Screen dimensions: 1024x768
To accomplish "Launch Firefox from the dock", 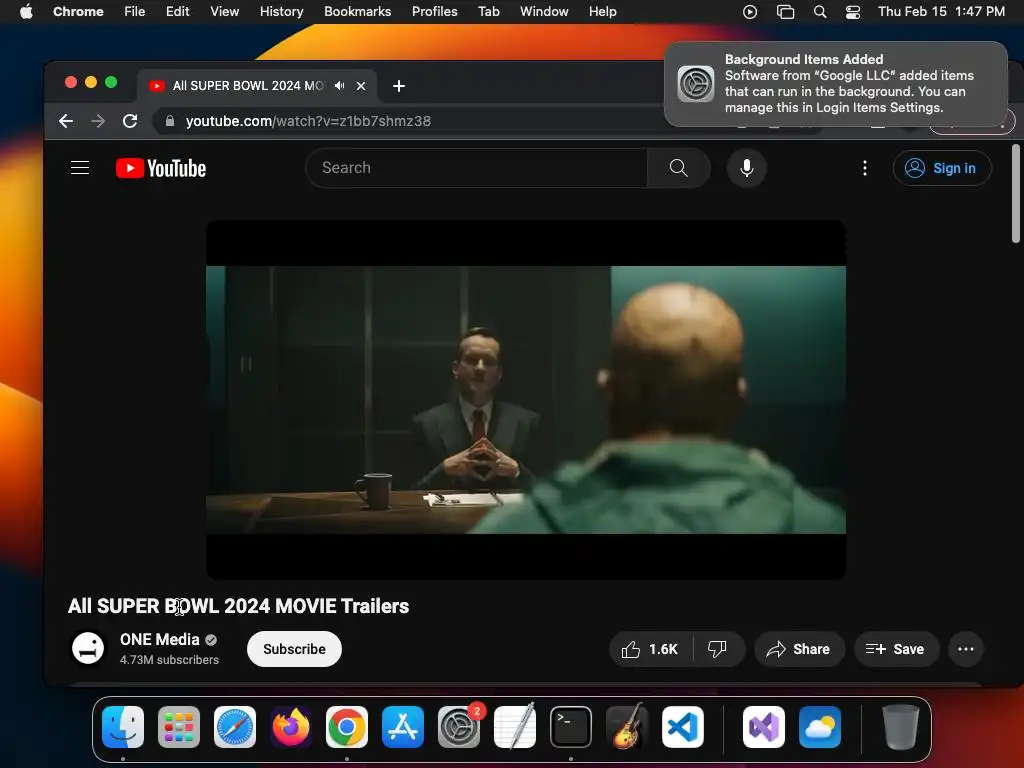I will point(291,727).
